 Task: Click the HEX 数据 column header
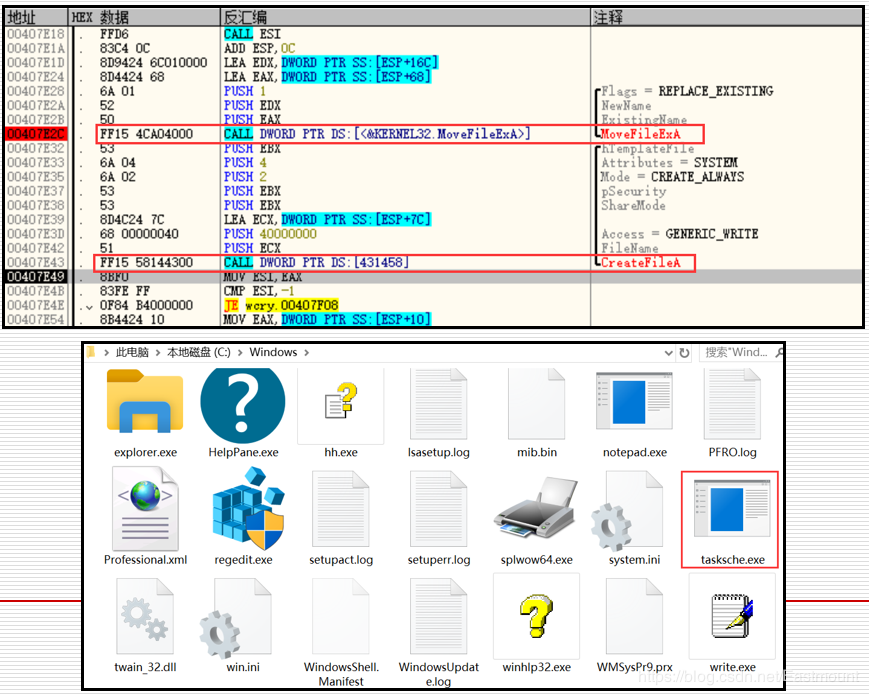tap(145, 17)
